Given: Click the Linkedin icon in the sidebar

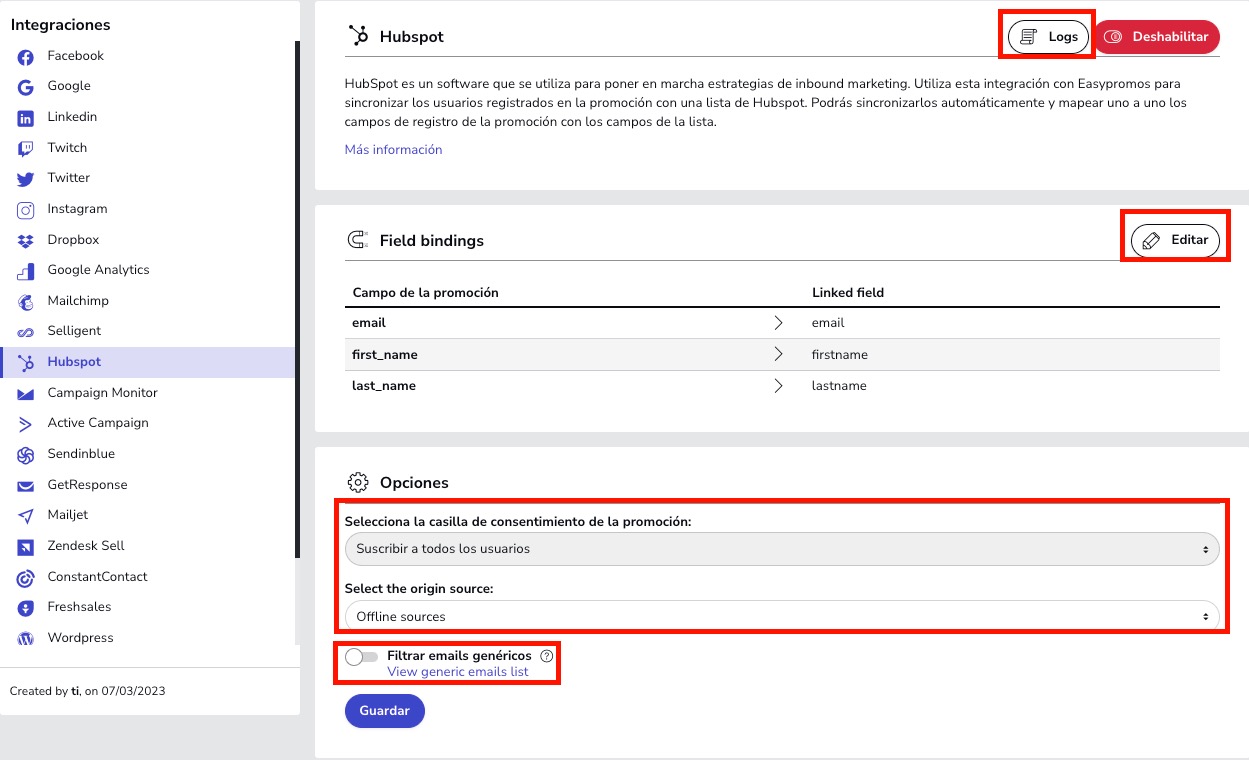Looking at the screenshot, I should [x=26, y=118].
